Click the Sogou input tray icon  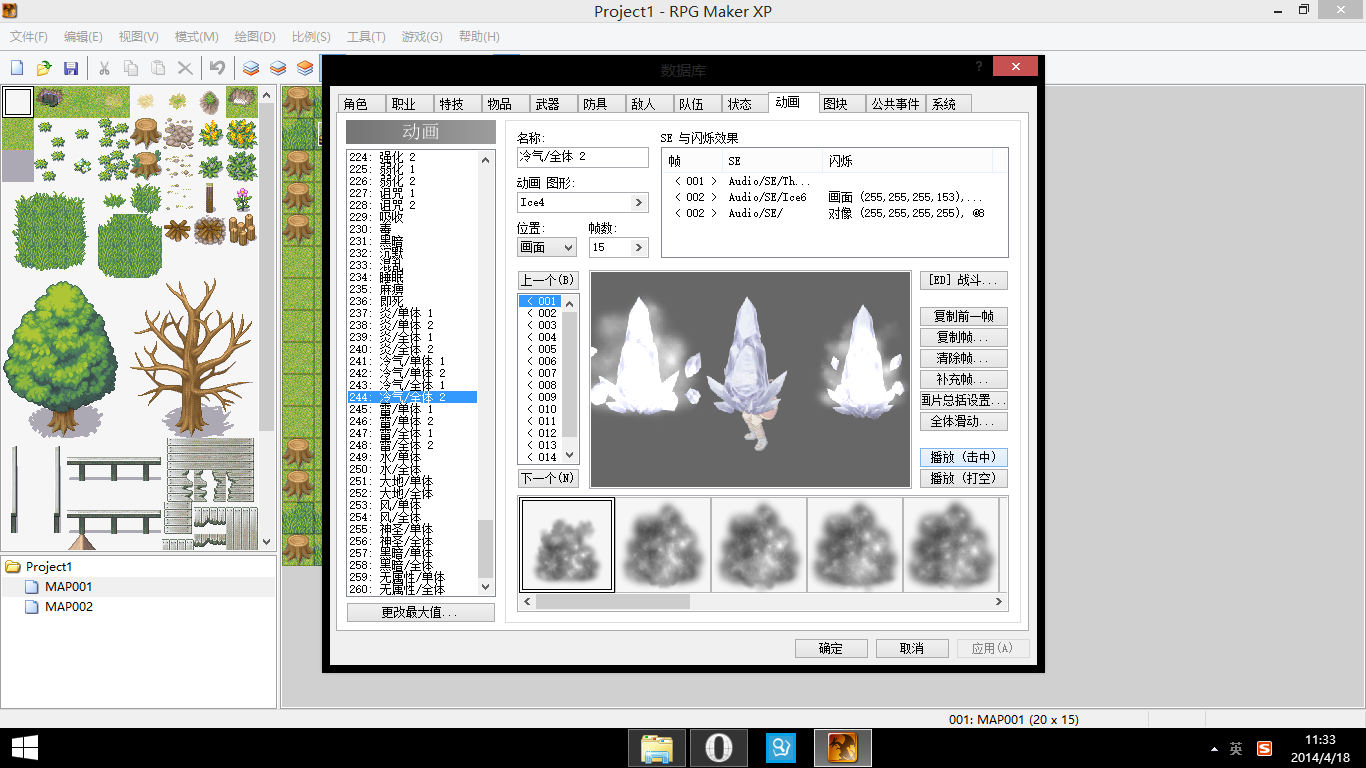click(1265, 748)
